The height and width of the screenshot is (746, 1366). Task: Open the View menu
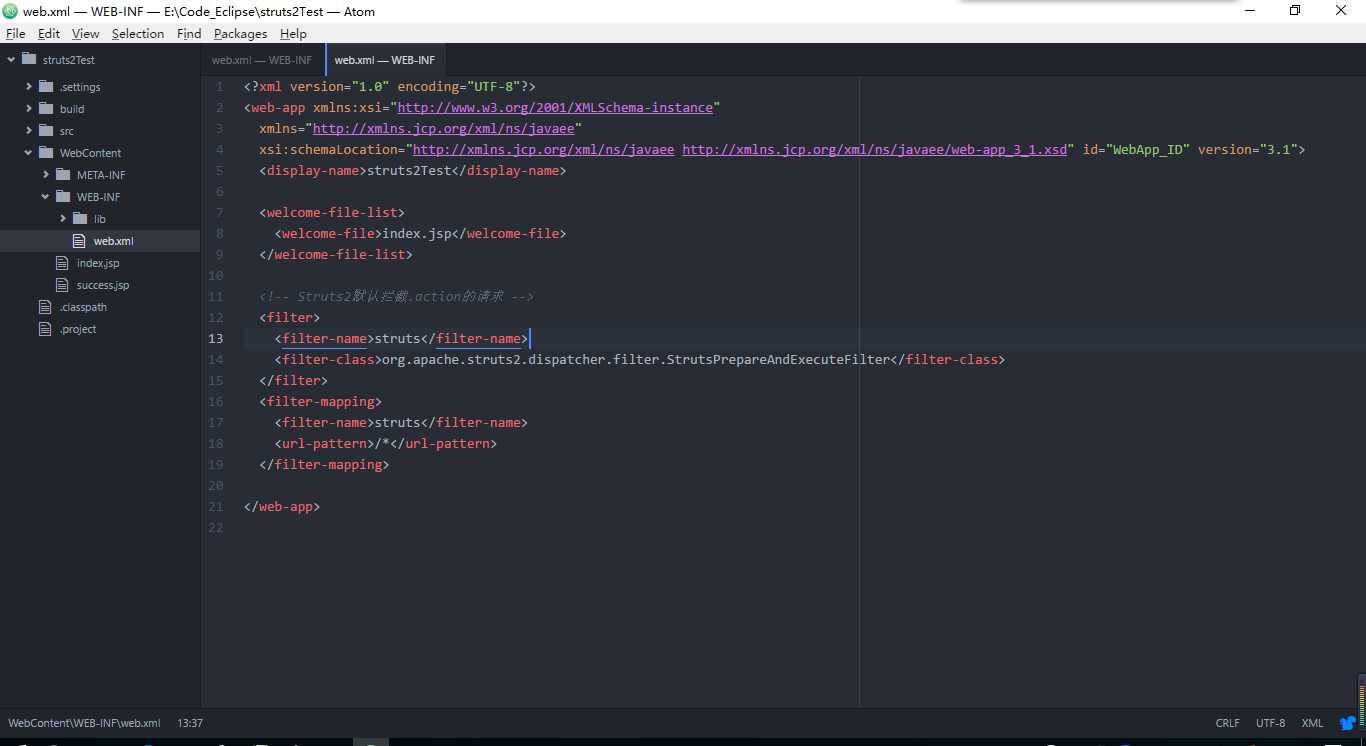(x=86, y=33)
